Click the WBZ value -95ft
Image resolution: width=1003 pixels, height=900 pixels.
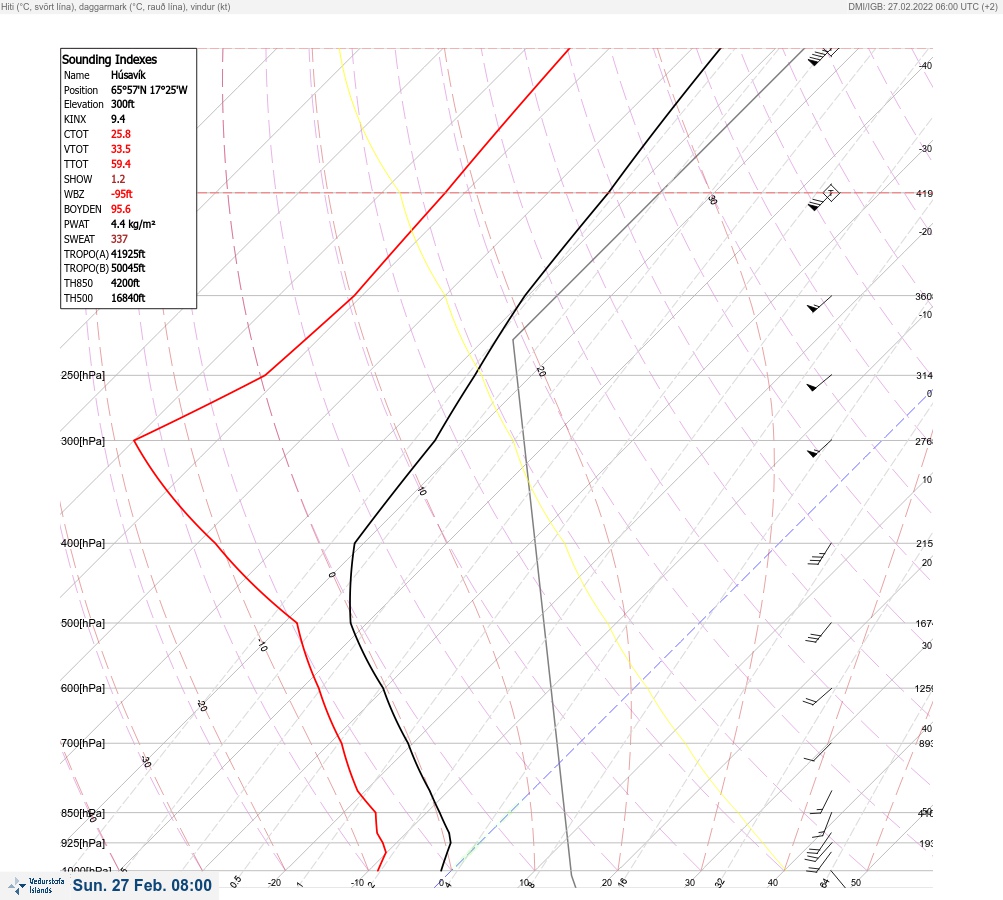[x=122, y=194]
